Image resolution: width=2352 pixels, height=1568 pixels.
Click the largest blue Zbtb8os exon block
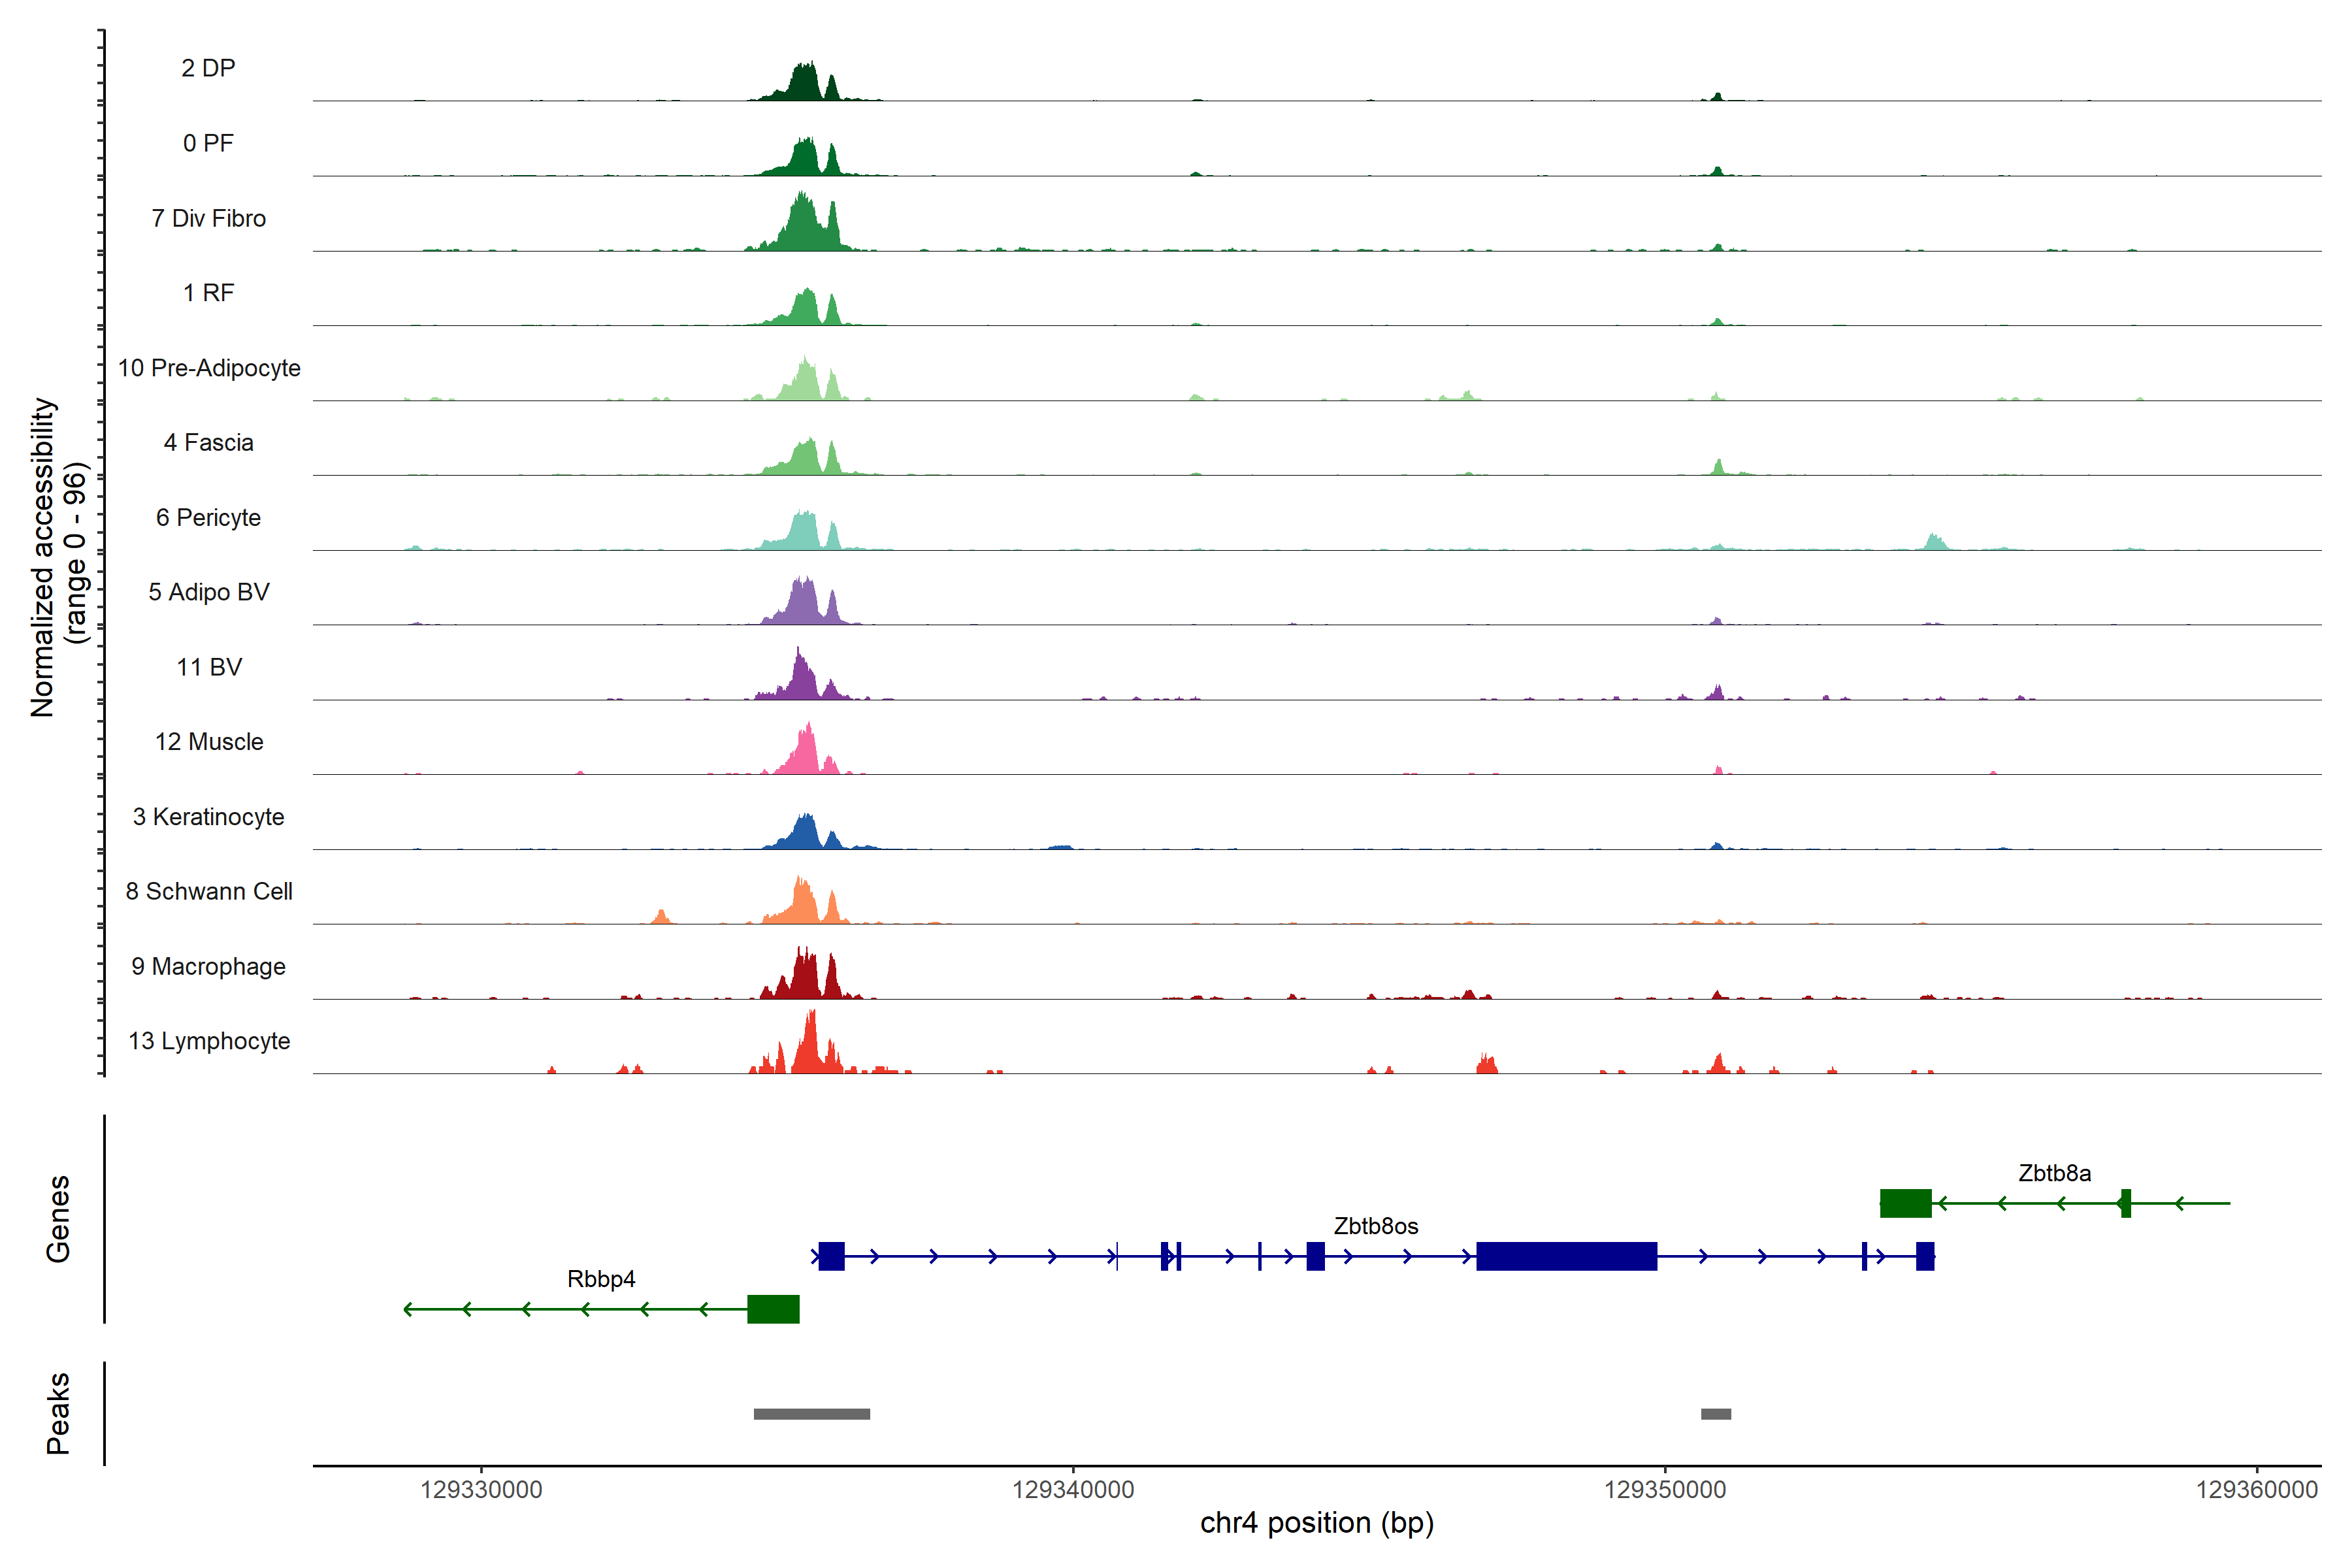pos(1566,1256)
